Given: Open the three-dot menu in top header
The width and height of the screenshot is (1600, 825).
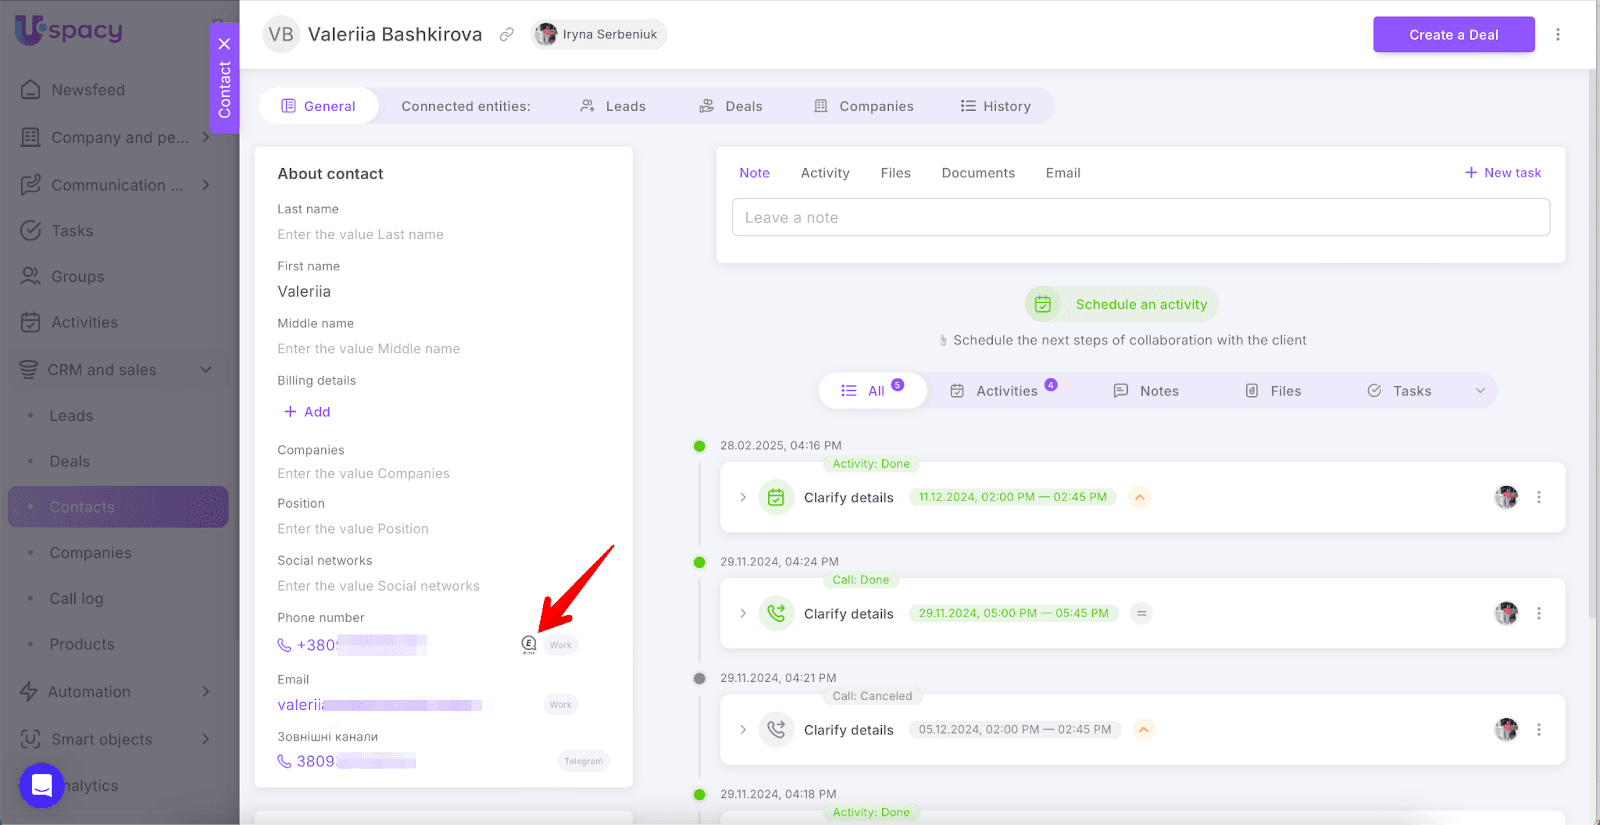Looking at the screenshot, I should click(1557, 35).
